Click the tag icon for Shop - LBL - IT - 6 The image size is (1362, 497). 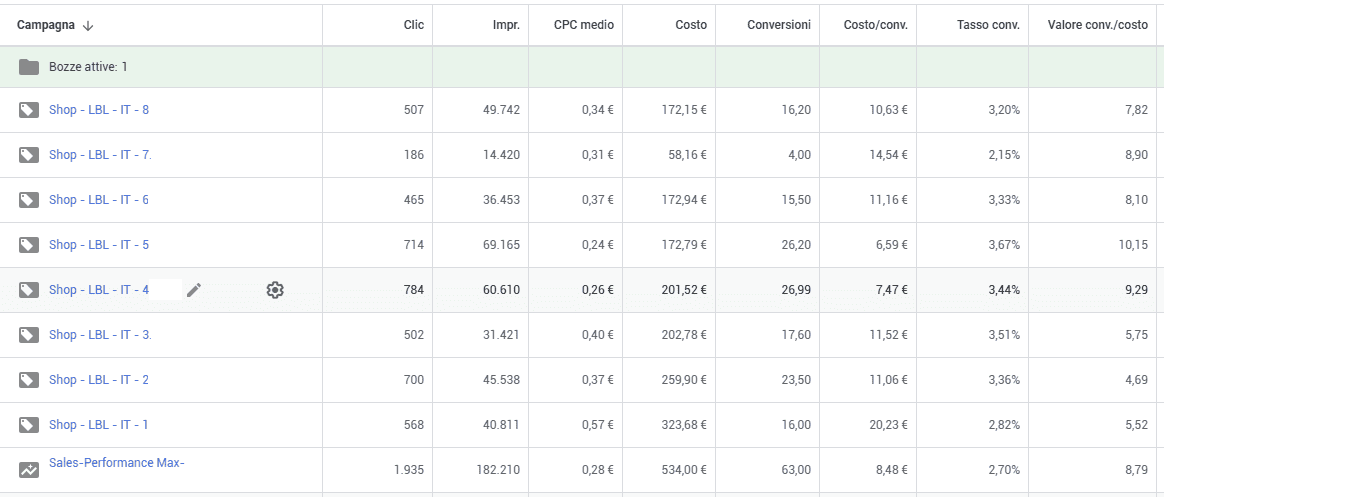(29, 200)
